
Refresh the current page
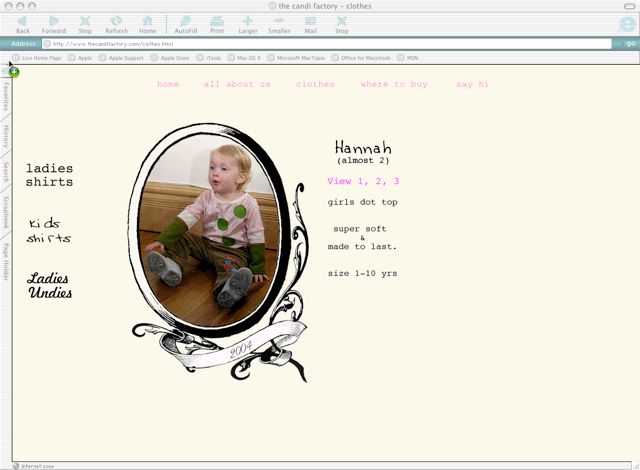tap(116, 24)
